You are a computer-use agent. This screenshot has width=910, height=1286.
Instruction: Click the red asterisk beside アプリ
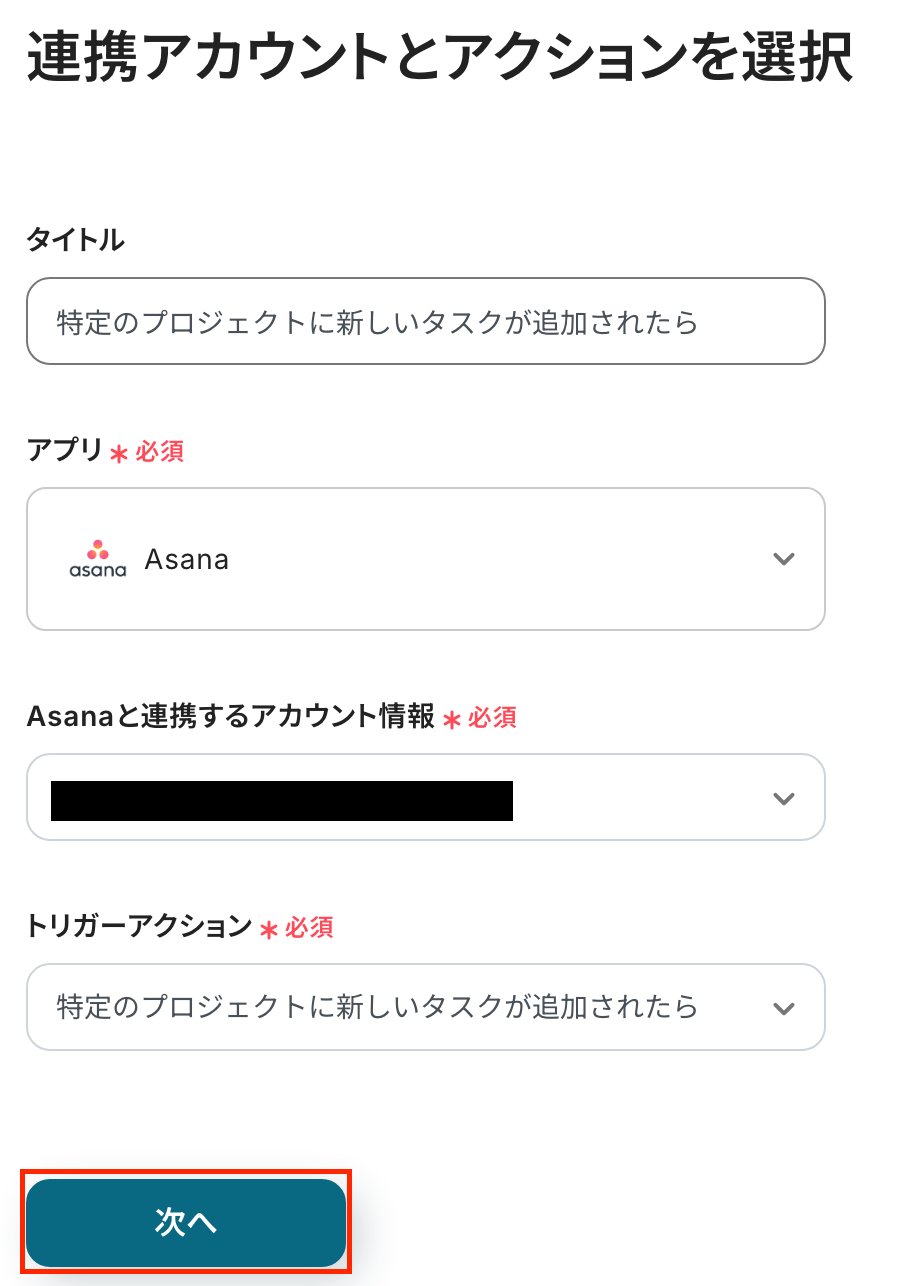[x=119, y=454]
